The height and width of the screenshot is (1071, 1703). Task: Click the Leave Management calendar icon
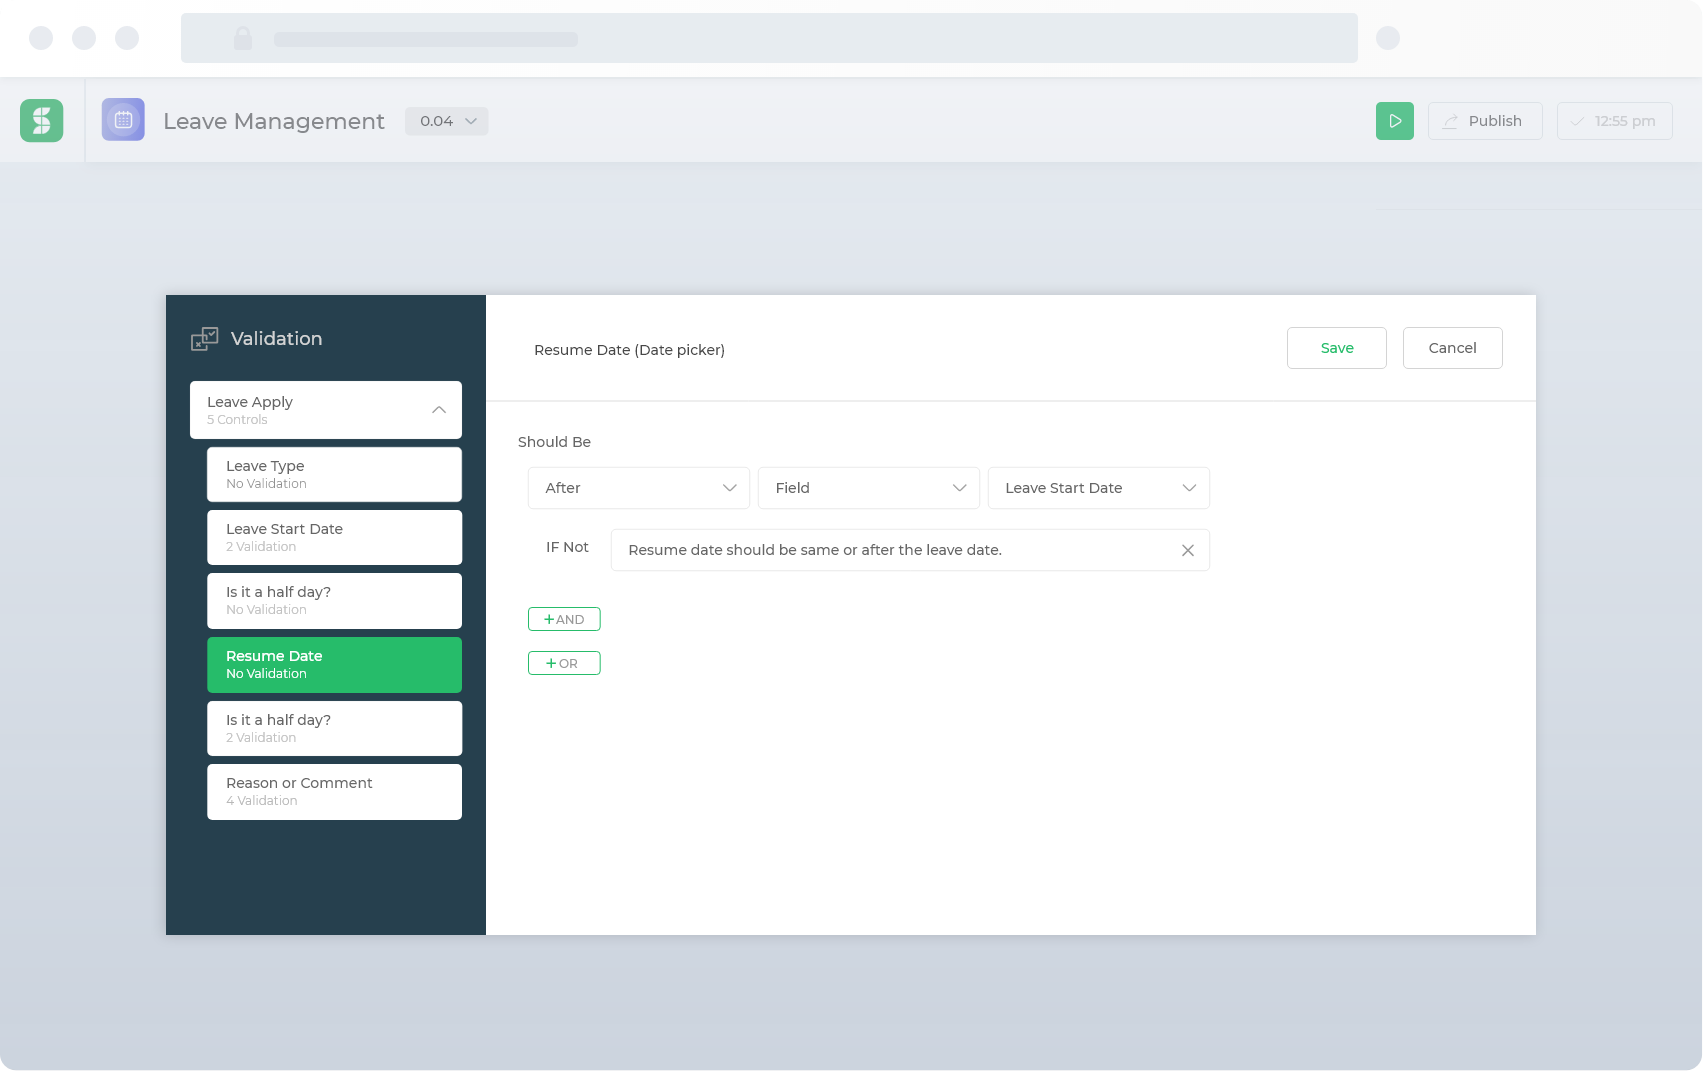point(123,120)
